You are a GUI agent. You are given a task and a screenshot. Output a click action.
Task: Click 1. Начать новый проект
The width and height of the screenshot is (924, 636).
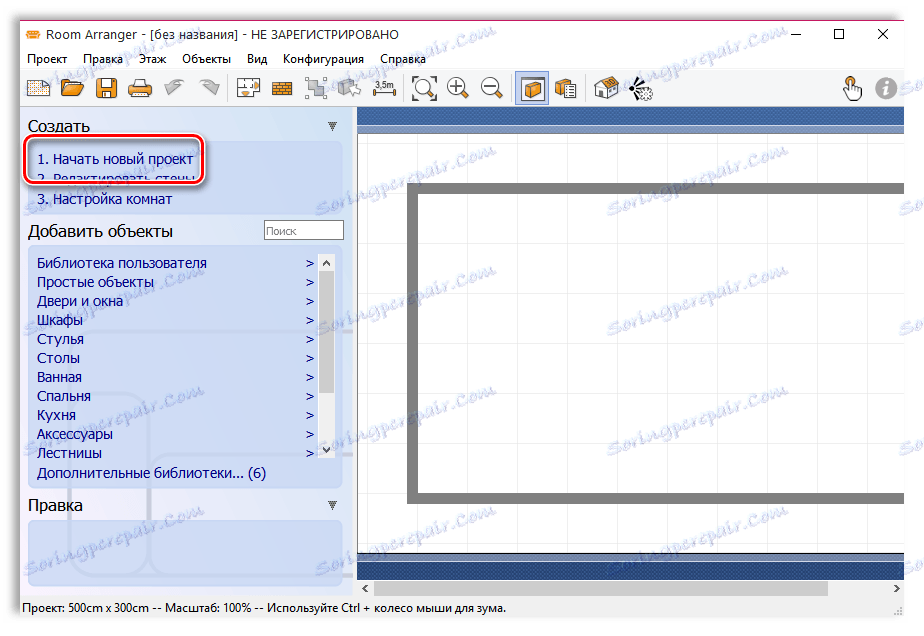coord(115,159)
